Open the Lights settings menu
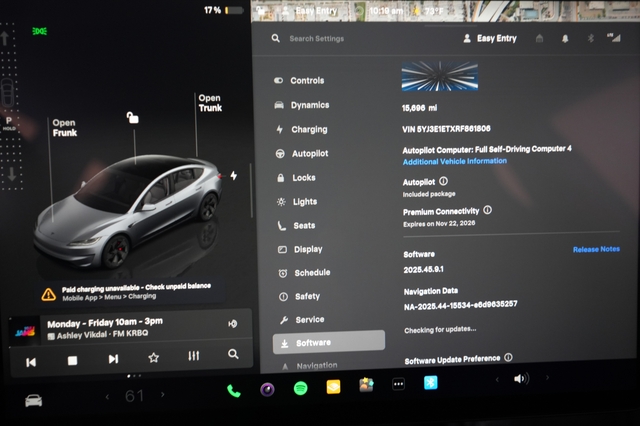Image resolution: width=640 pixels, height=426 pixels. point(297,202)
